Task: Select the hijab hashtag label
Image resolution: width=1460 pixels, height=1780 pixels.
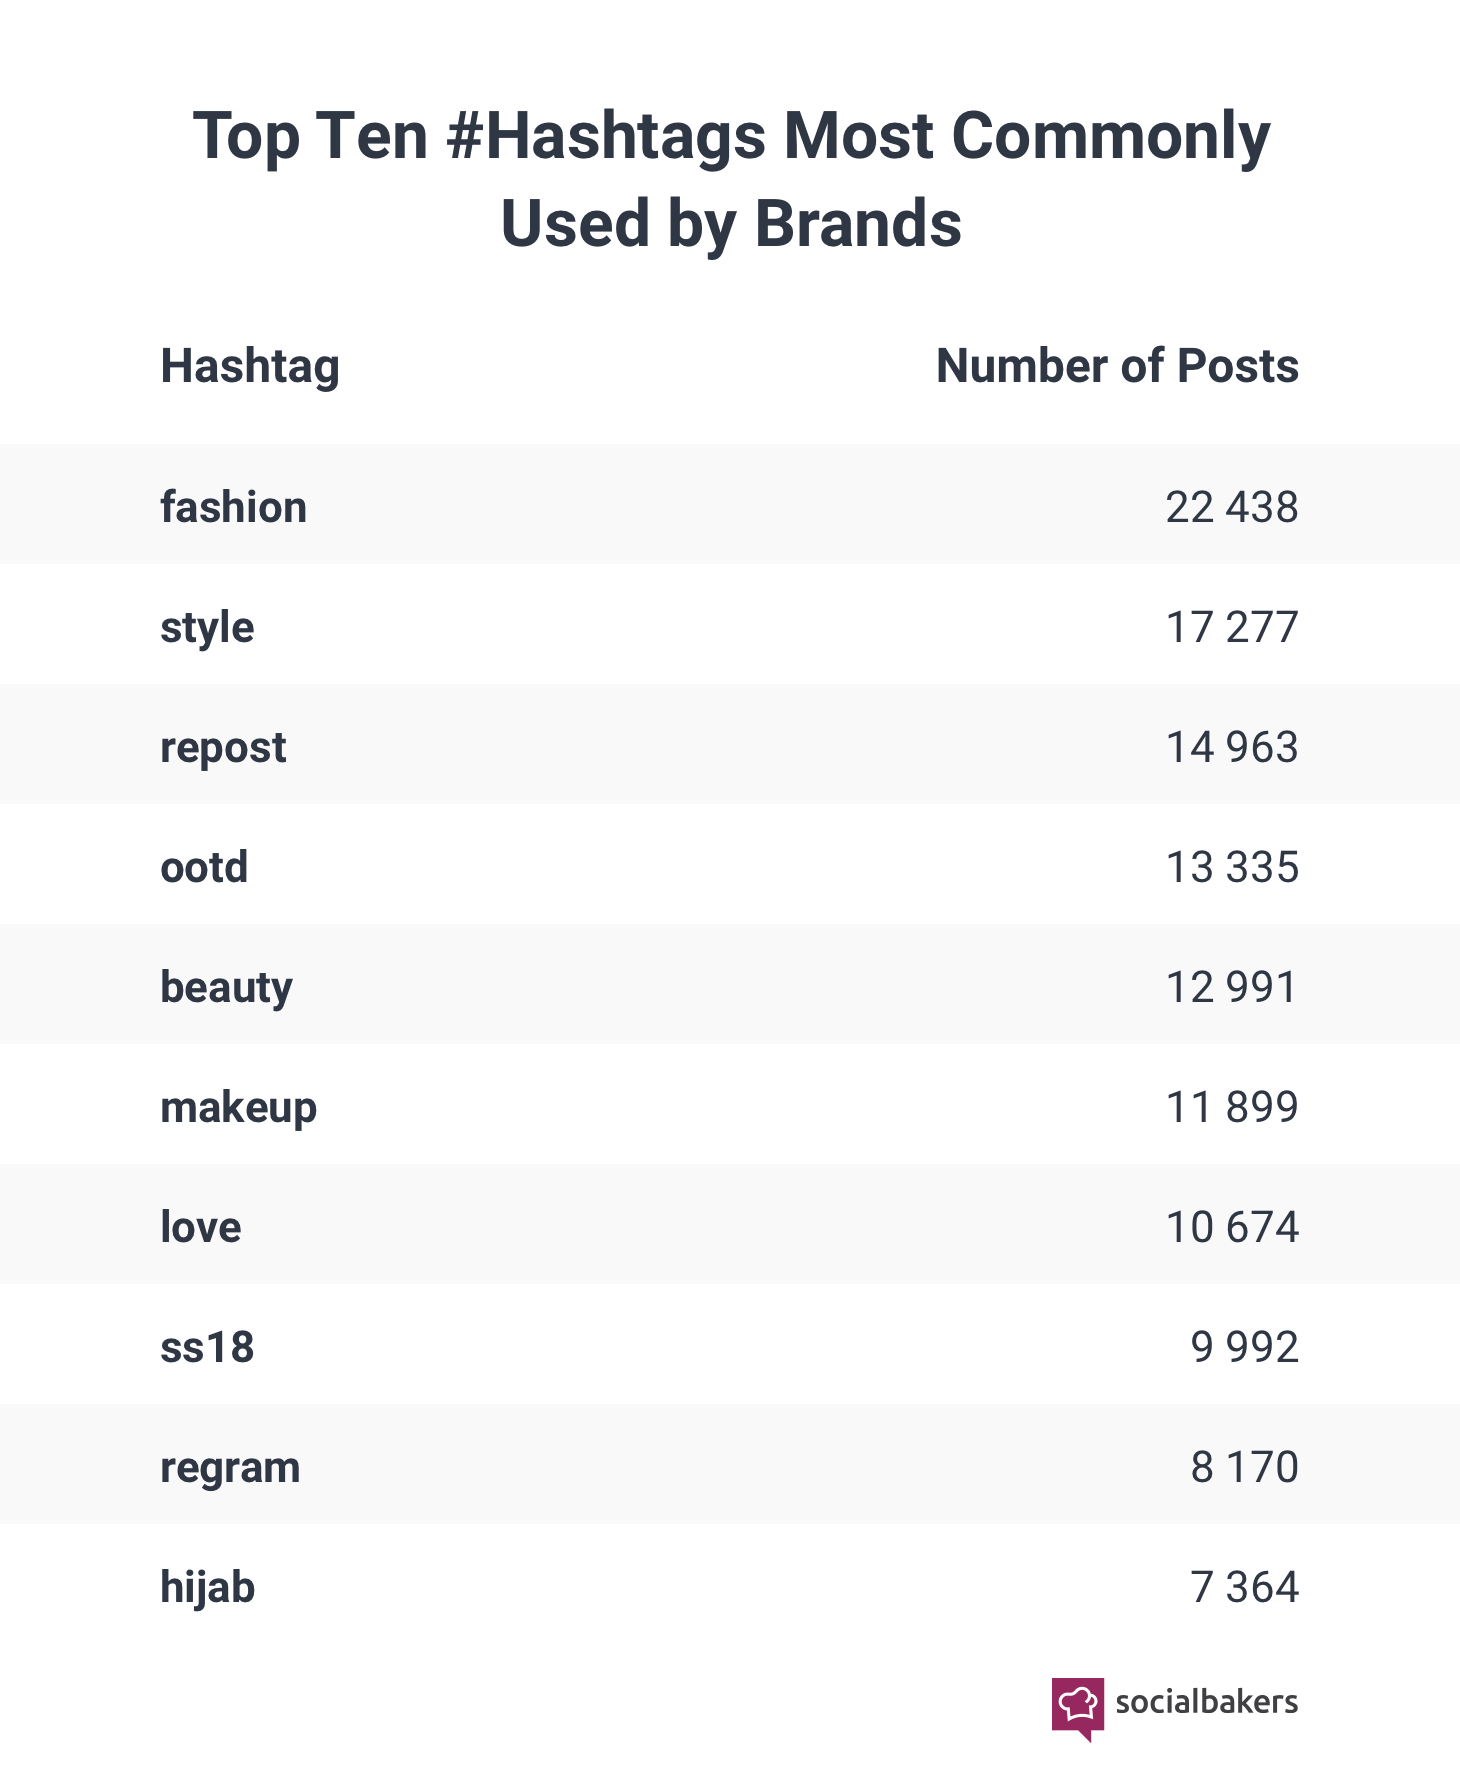Action: (207, 1588)
